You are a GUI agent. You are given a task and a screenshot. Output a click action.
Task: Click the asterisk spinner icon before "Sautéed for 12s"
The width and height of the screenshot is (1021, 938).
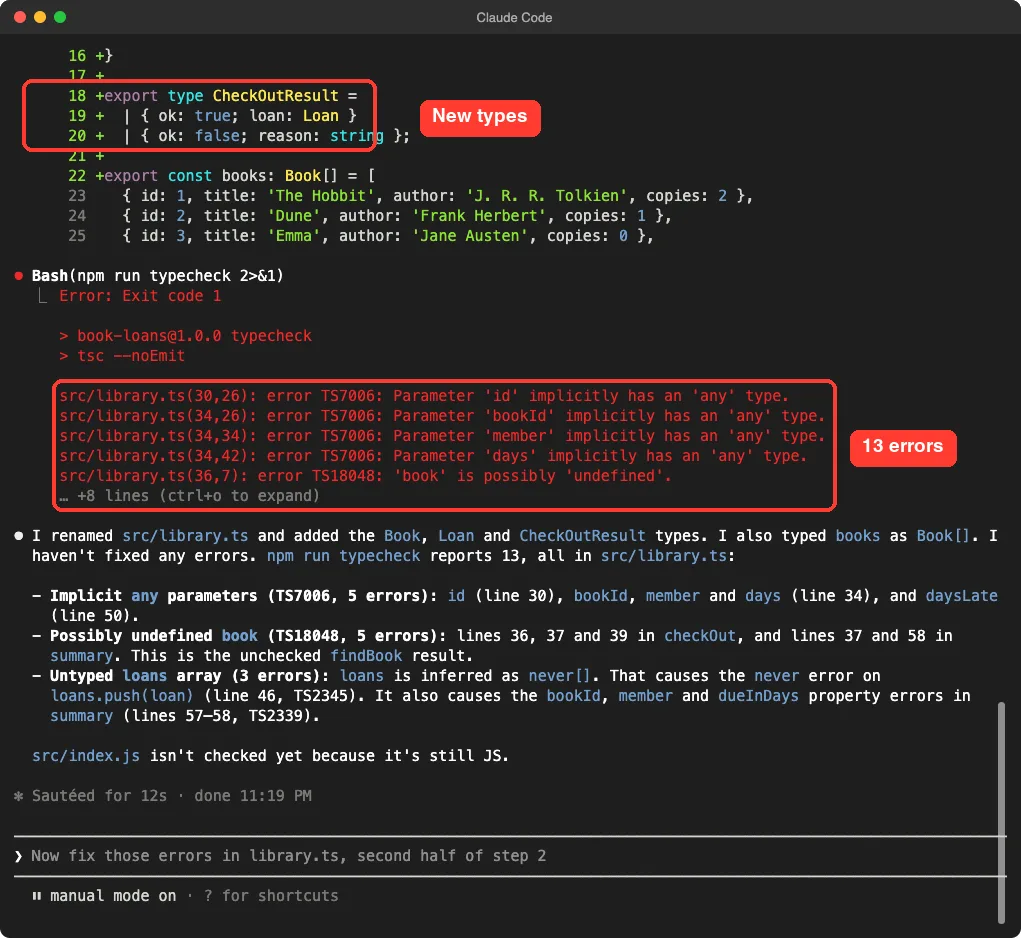[x=19, y=795]
